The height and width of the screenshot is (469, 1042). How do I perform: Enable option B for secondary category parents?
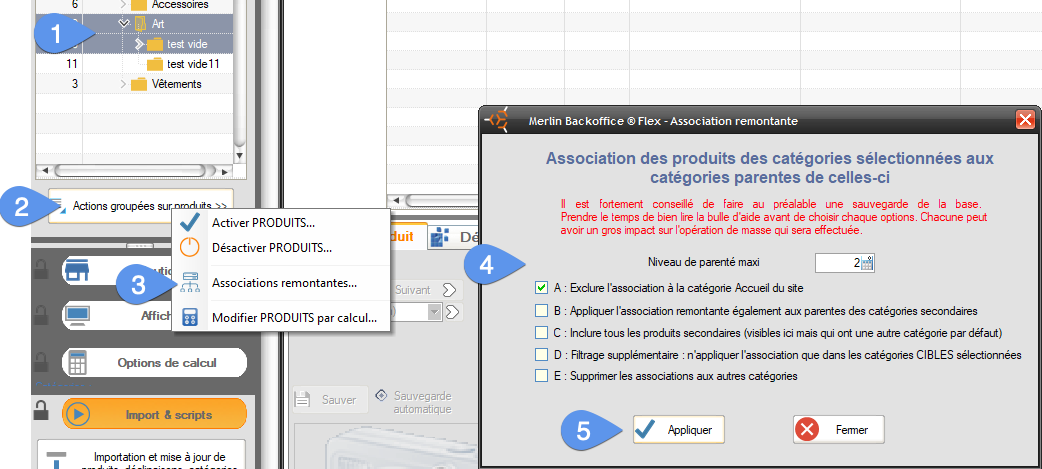pos(541,310)
